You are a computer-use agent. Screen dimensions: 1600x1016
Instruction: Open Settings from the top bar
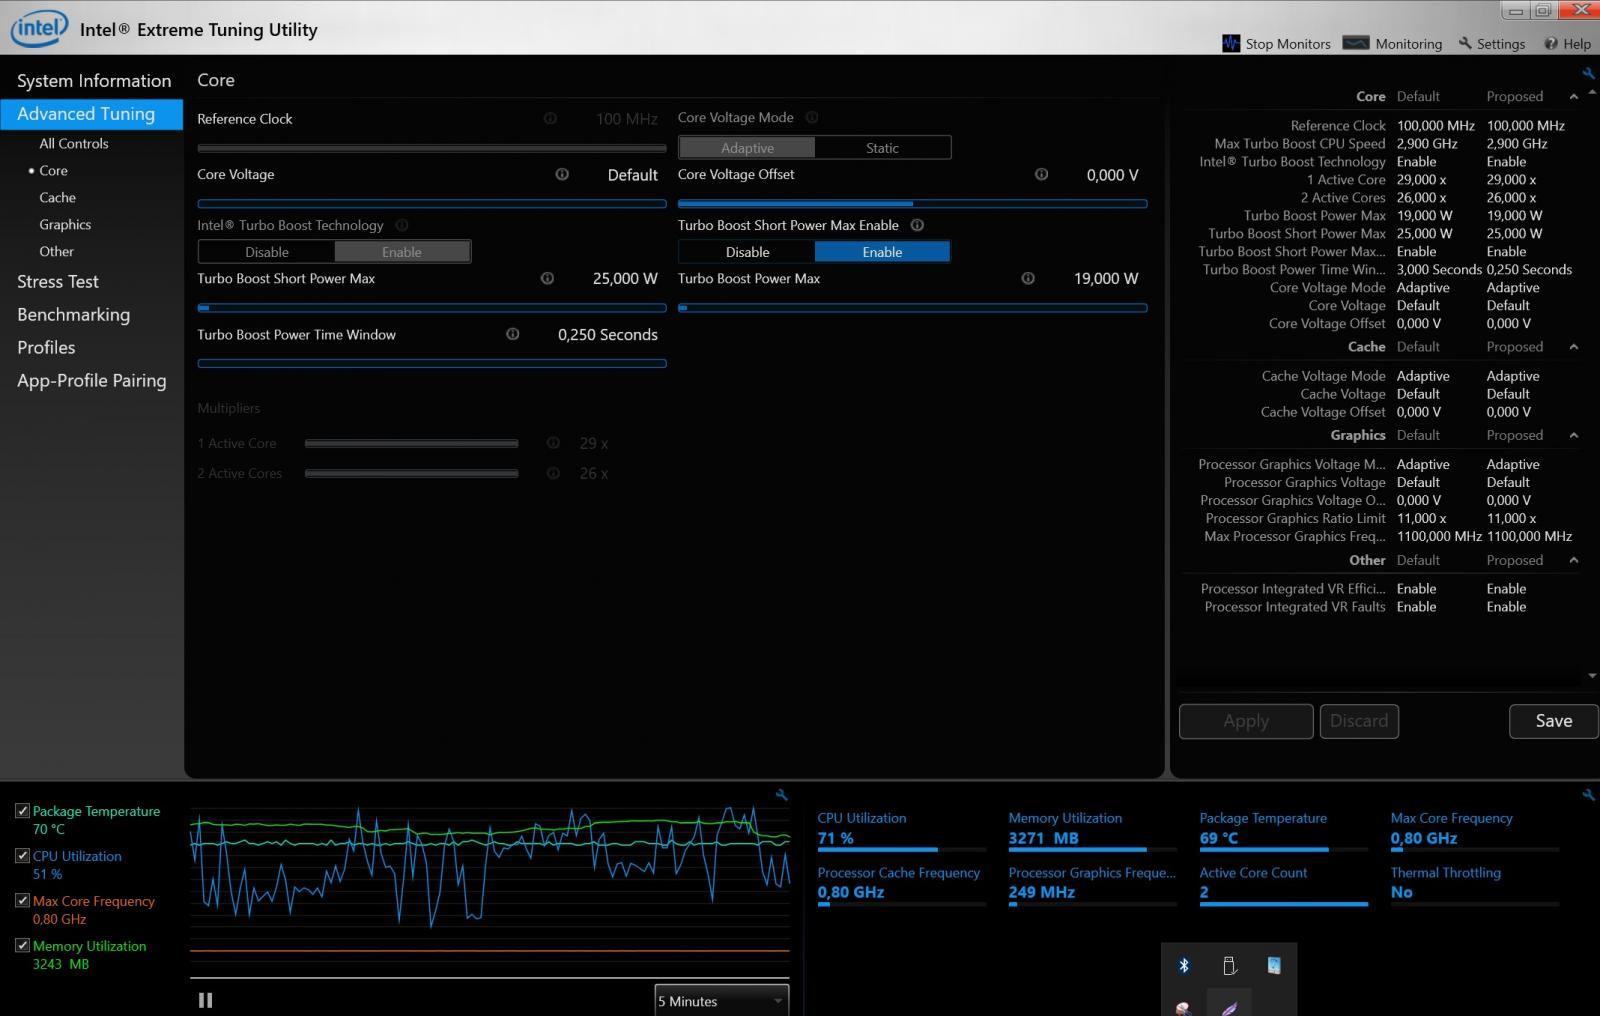[1491, 44]
